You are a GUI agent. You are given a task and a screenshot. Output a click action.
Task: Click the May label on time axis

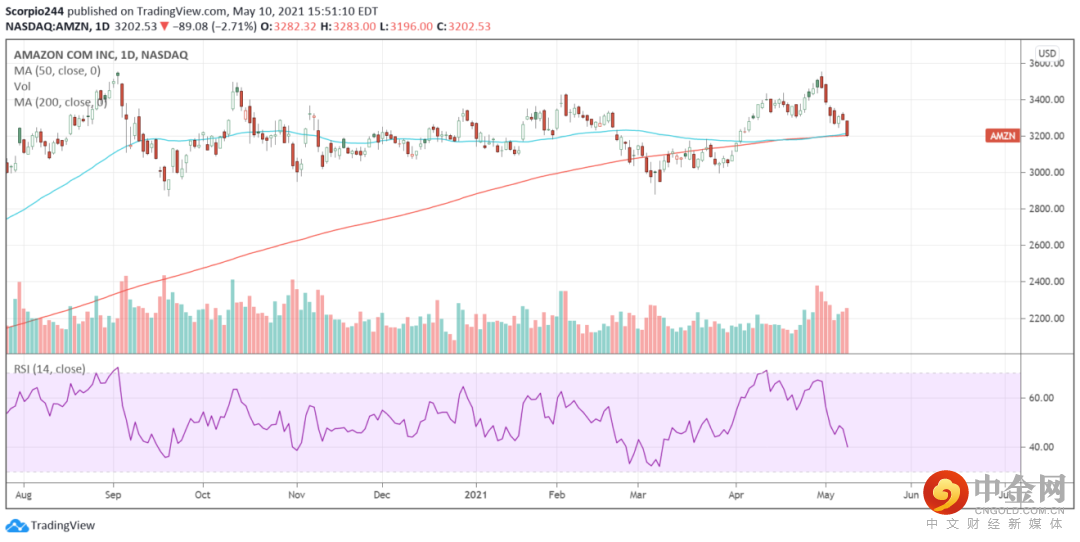click(825, 494)
